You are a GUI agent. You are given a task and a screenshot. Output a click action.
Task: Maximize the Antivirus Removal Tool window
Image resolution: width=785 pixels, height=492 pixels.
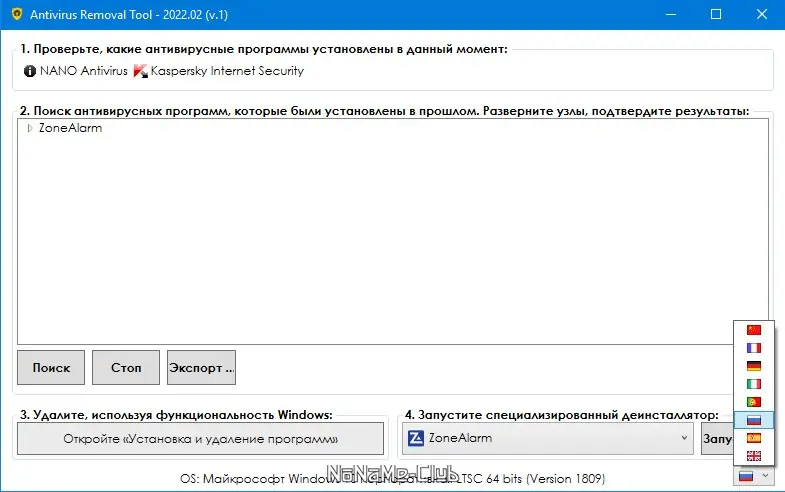point(716,15)
